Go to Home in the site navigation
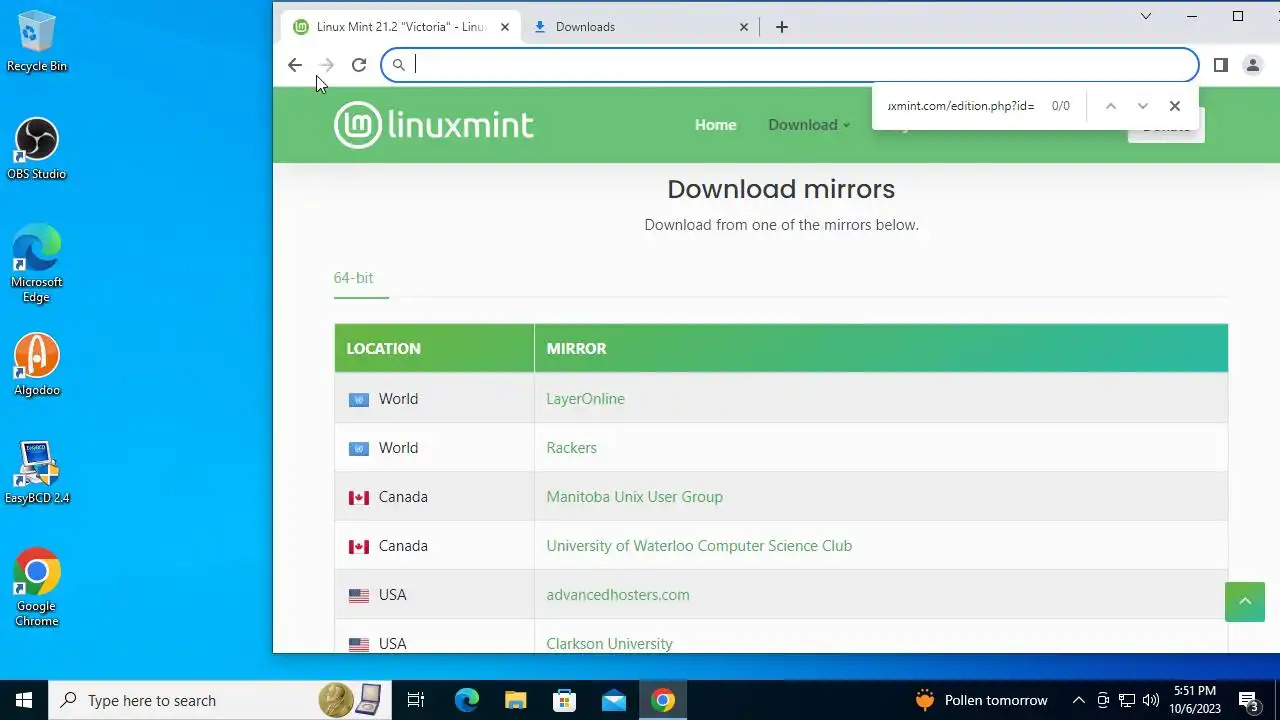1280x720 pixels. [x=716, y=125]
